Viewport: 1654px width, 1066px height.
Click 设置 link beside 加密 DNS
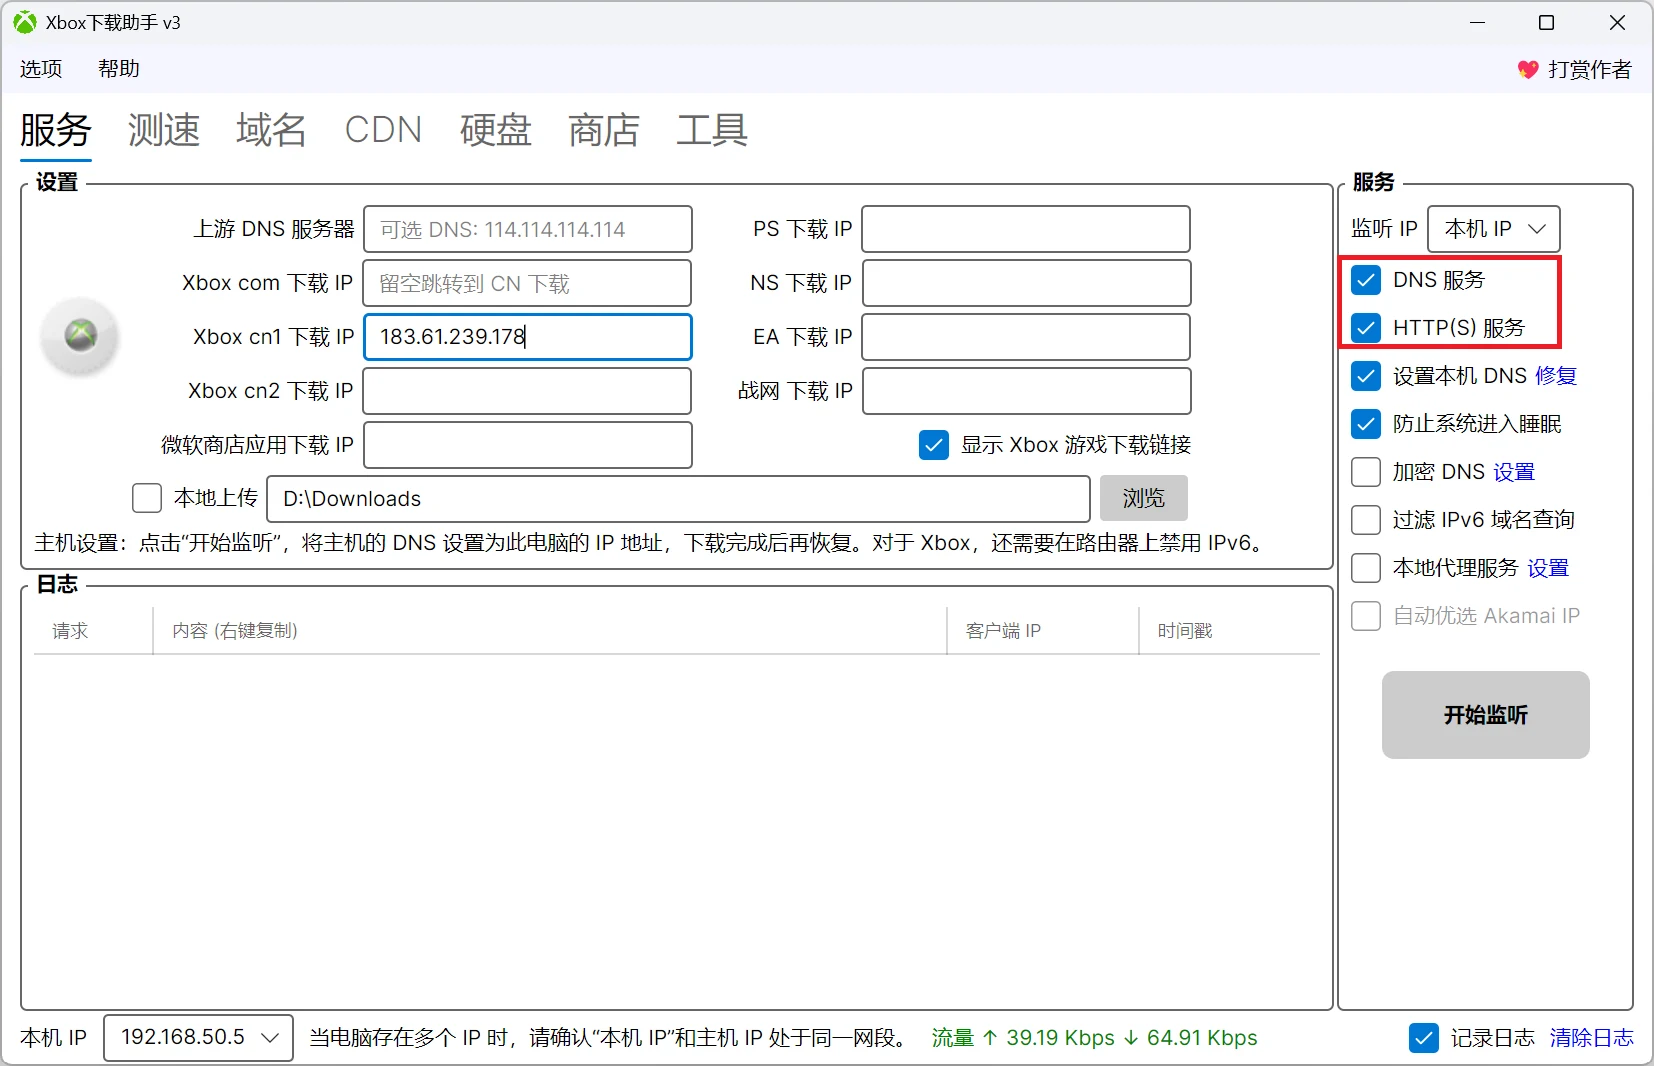(1514, 472)
